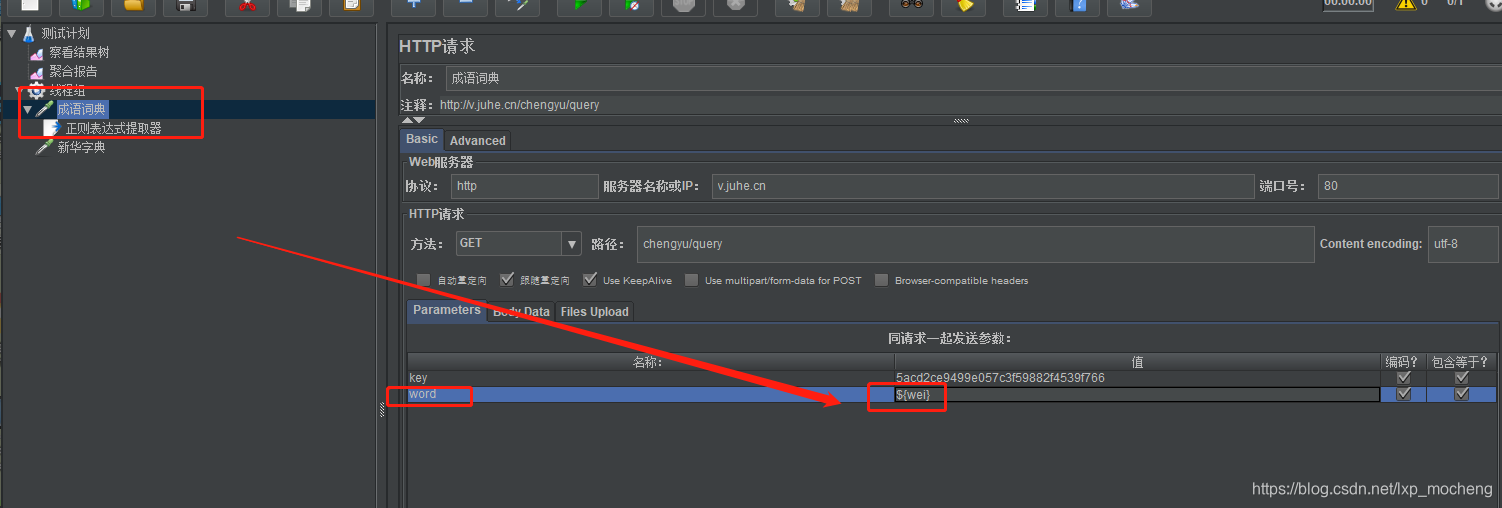The image size is (1502, 508).
Task: Click the yellow warning triangle icon
Action: tap(1406, 4)
